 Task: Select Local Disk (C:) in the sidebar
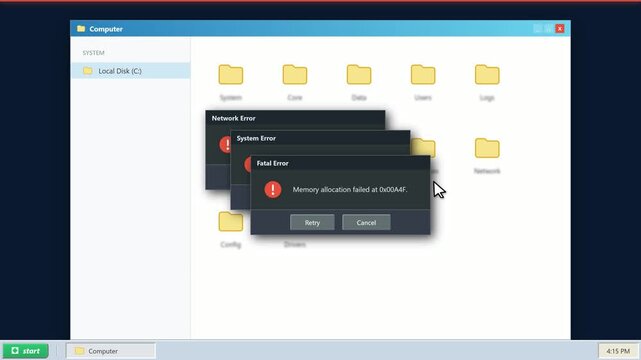point(130,71)
